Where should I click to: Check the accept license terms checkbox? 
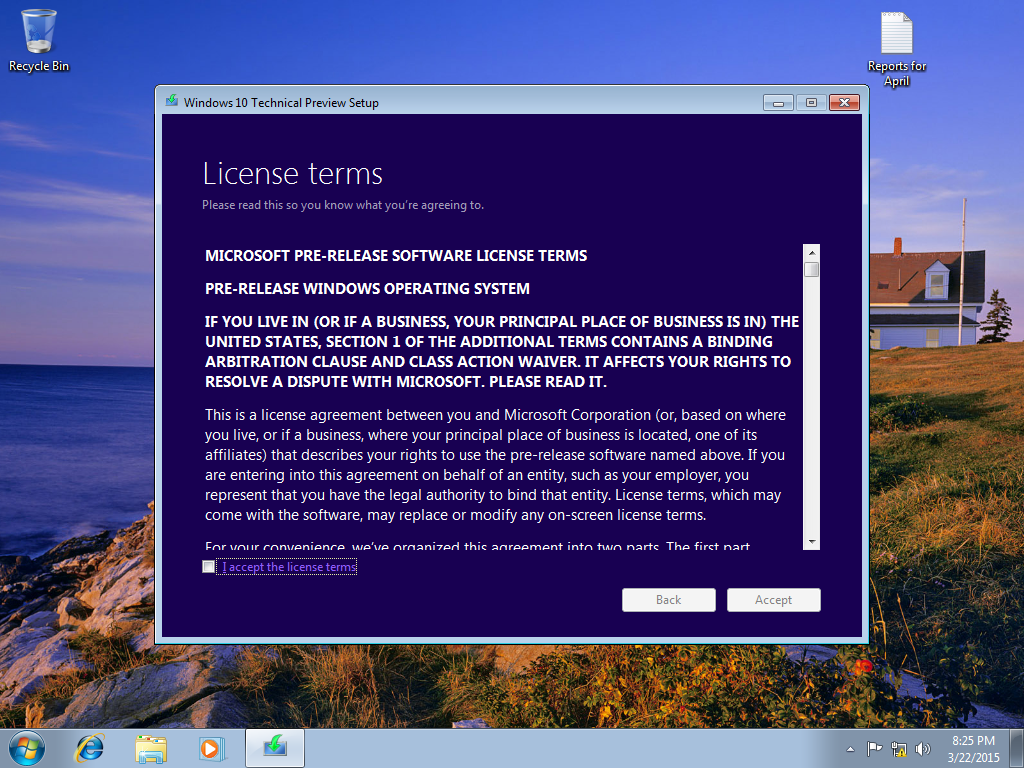click(x=208, y=567)
